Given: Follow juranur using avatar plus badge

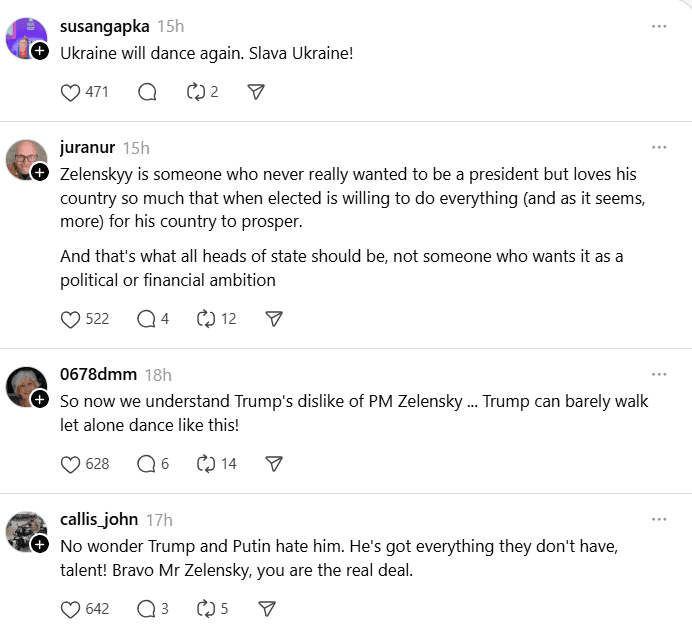Looking at the screenshot, I should point(40,173).
